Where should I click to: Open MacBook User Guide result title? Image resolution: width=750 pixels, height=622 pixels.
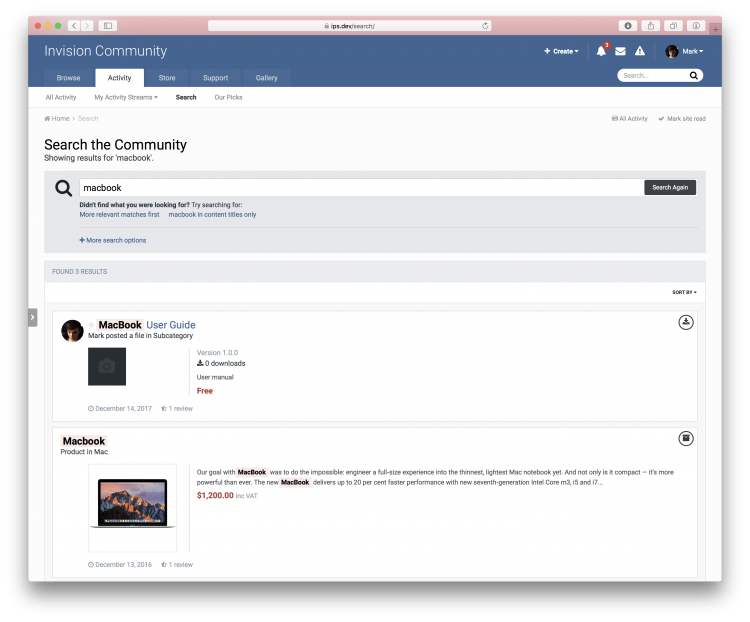click(x=147, y=325)
